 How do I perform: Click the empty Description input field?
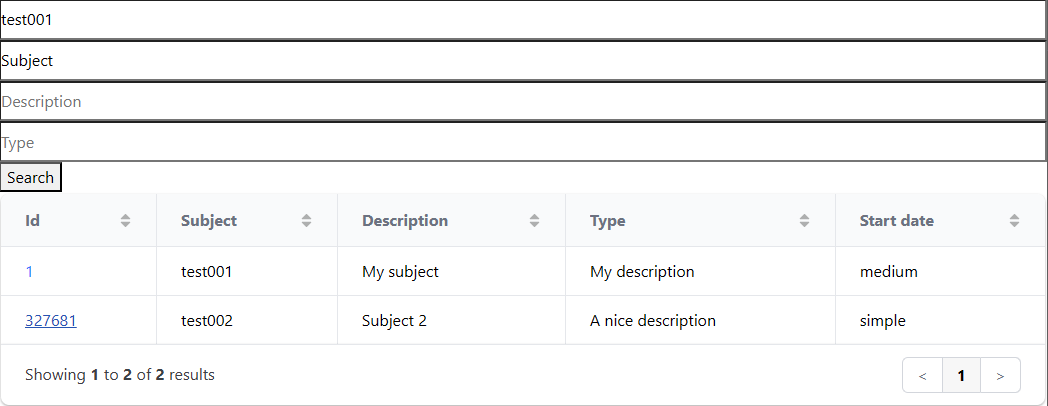(x=523, y=102)
